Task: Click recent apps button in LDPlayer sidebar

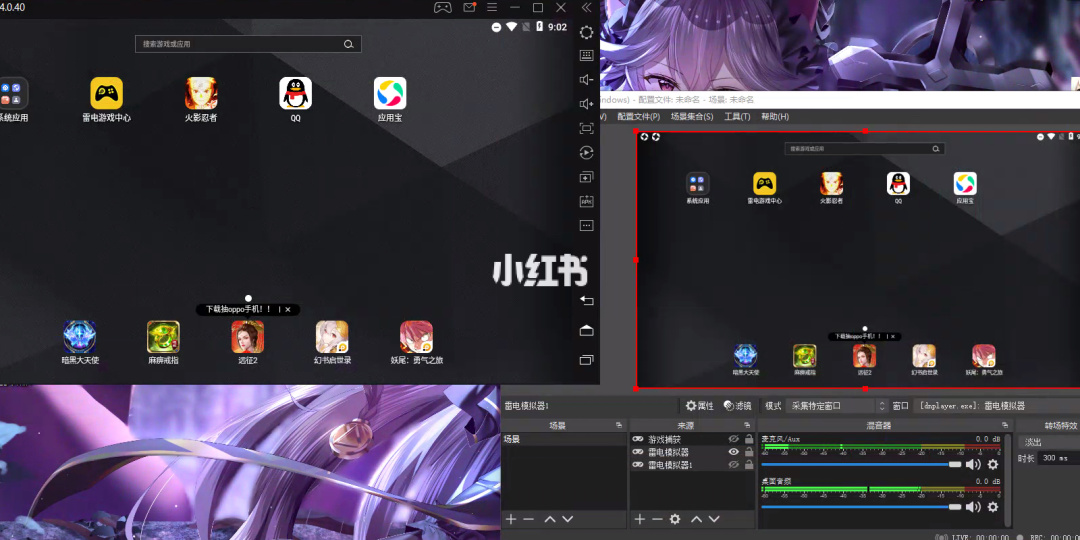Action: coord(586,360)
